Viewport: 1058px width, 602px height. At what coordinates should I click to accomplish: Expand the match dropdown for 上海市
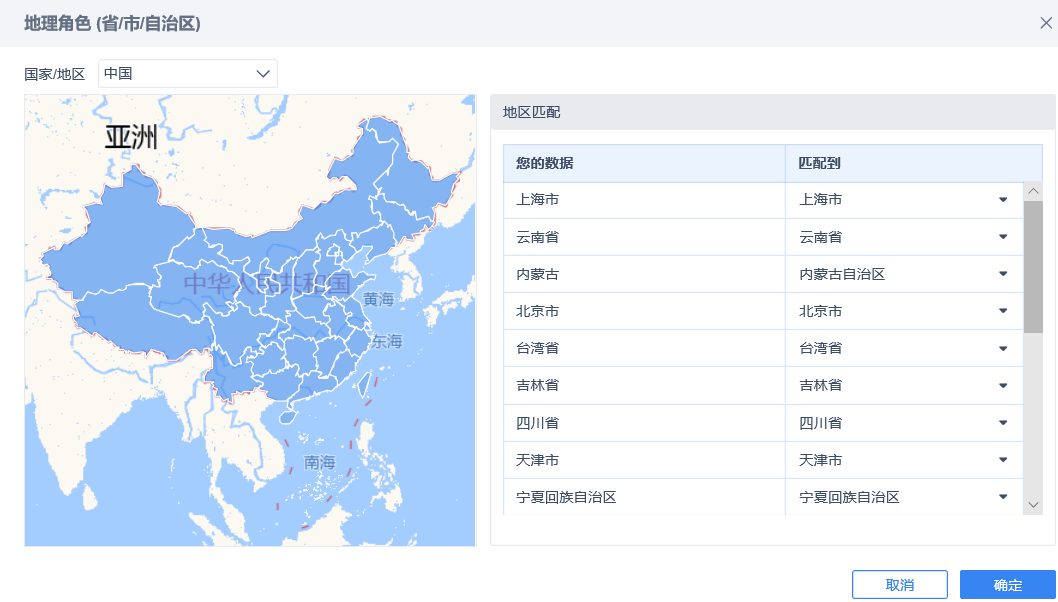click(1003, 200)
